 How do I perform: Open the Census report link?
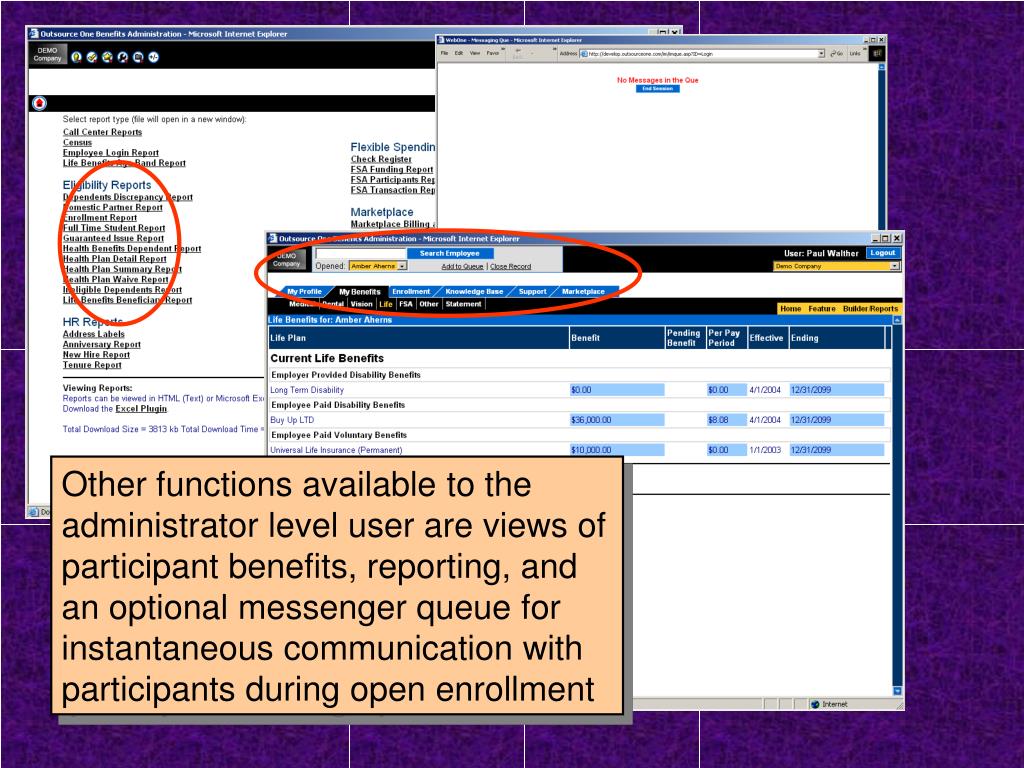pyautogui.click(x=77, y=142)
